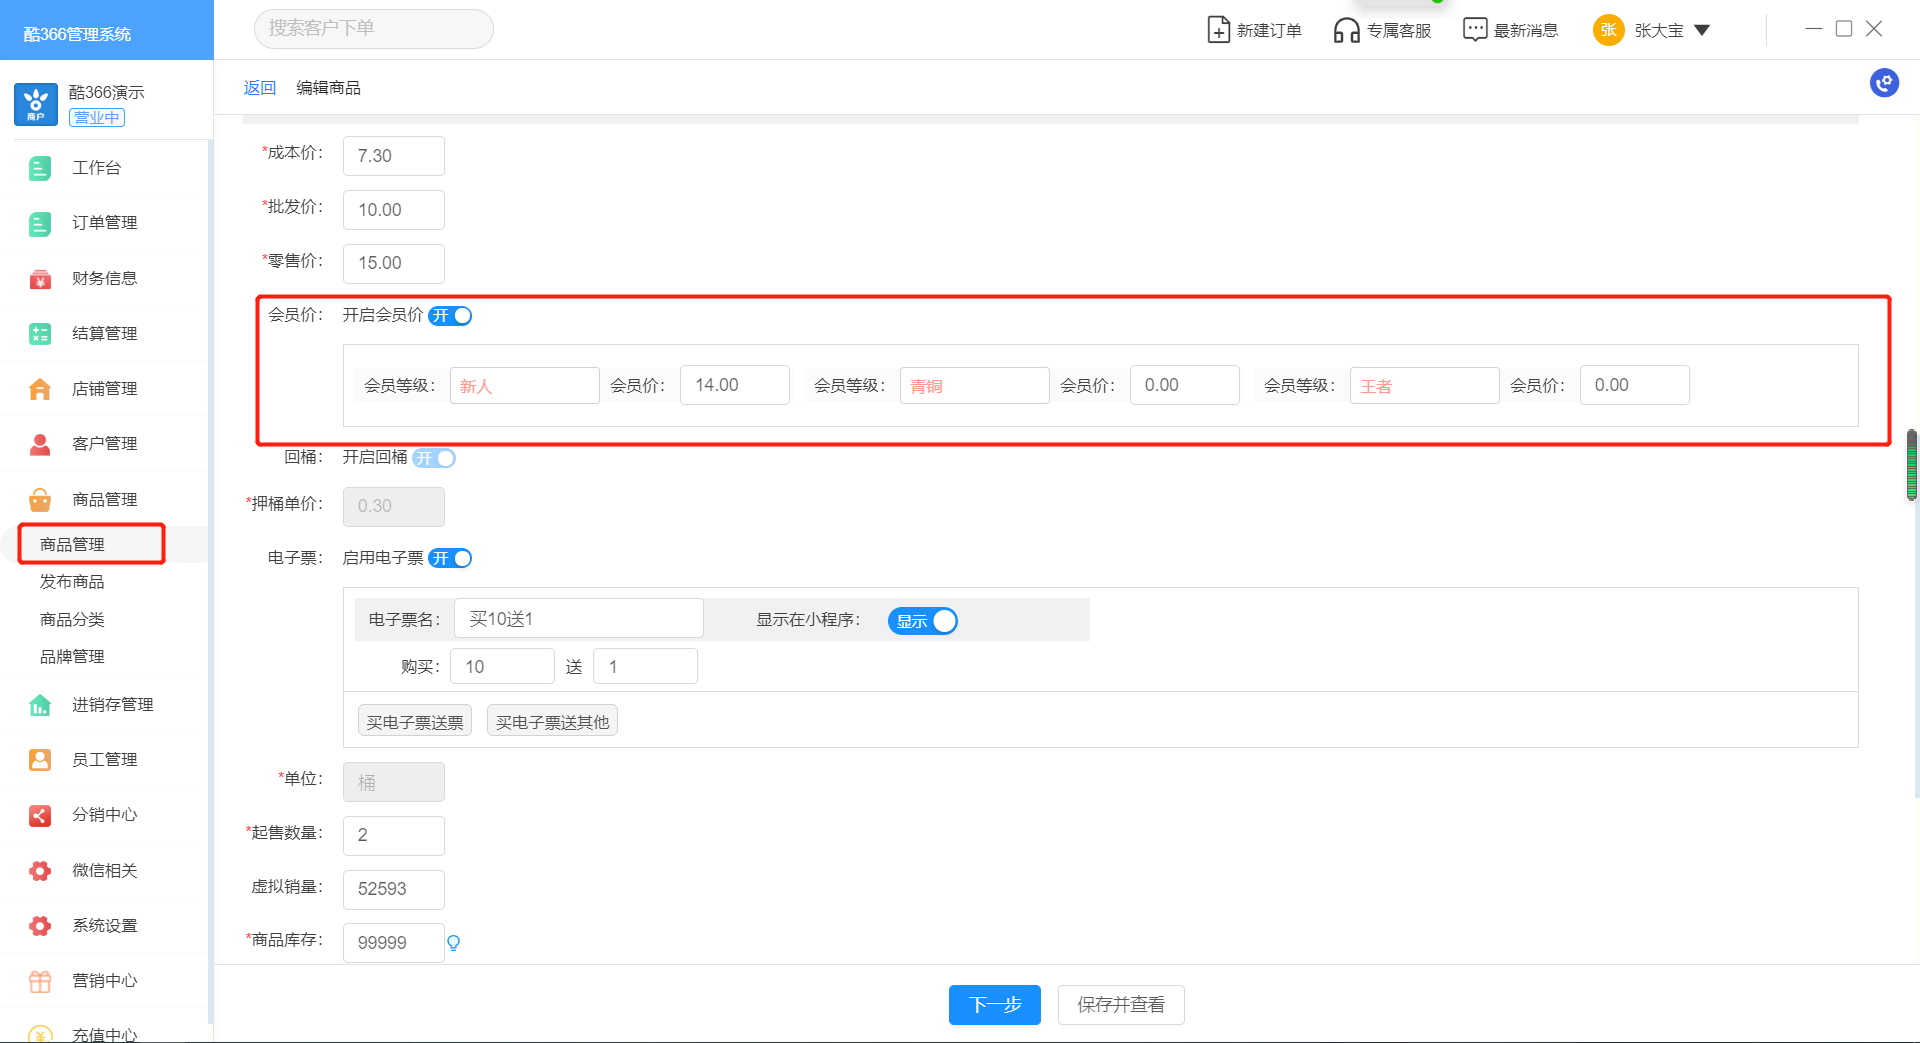
Task: Select 发布商品 in the sidebar submenu
Action: coord(72,582)
